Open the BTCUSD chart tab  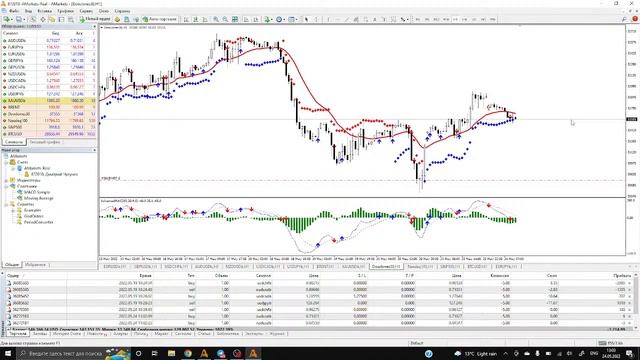click(x=477, y=267)
